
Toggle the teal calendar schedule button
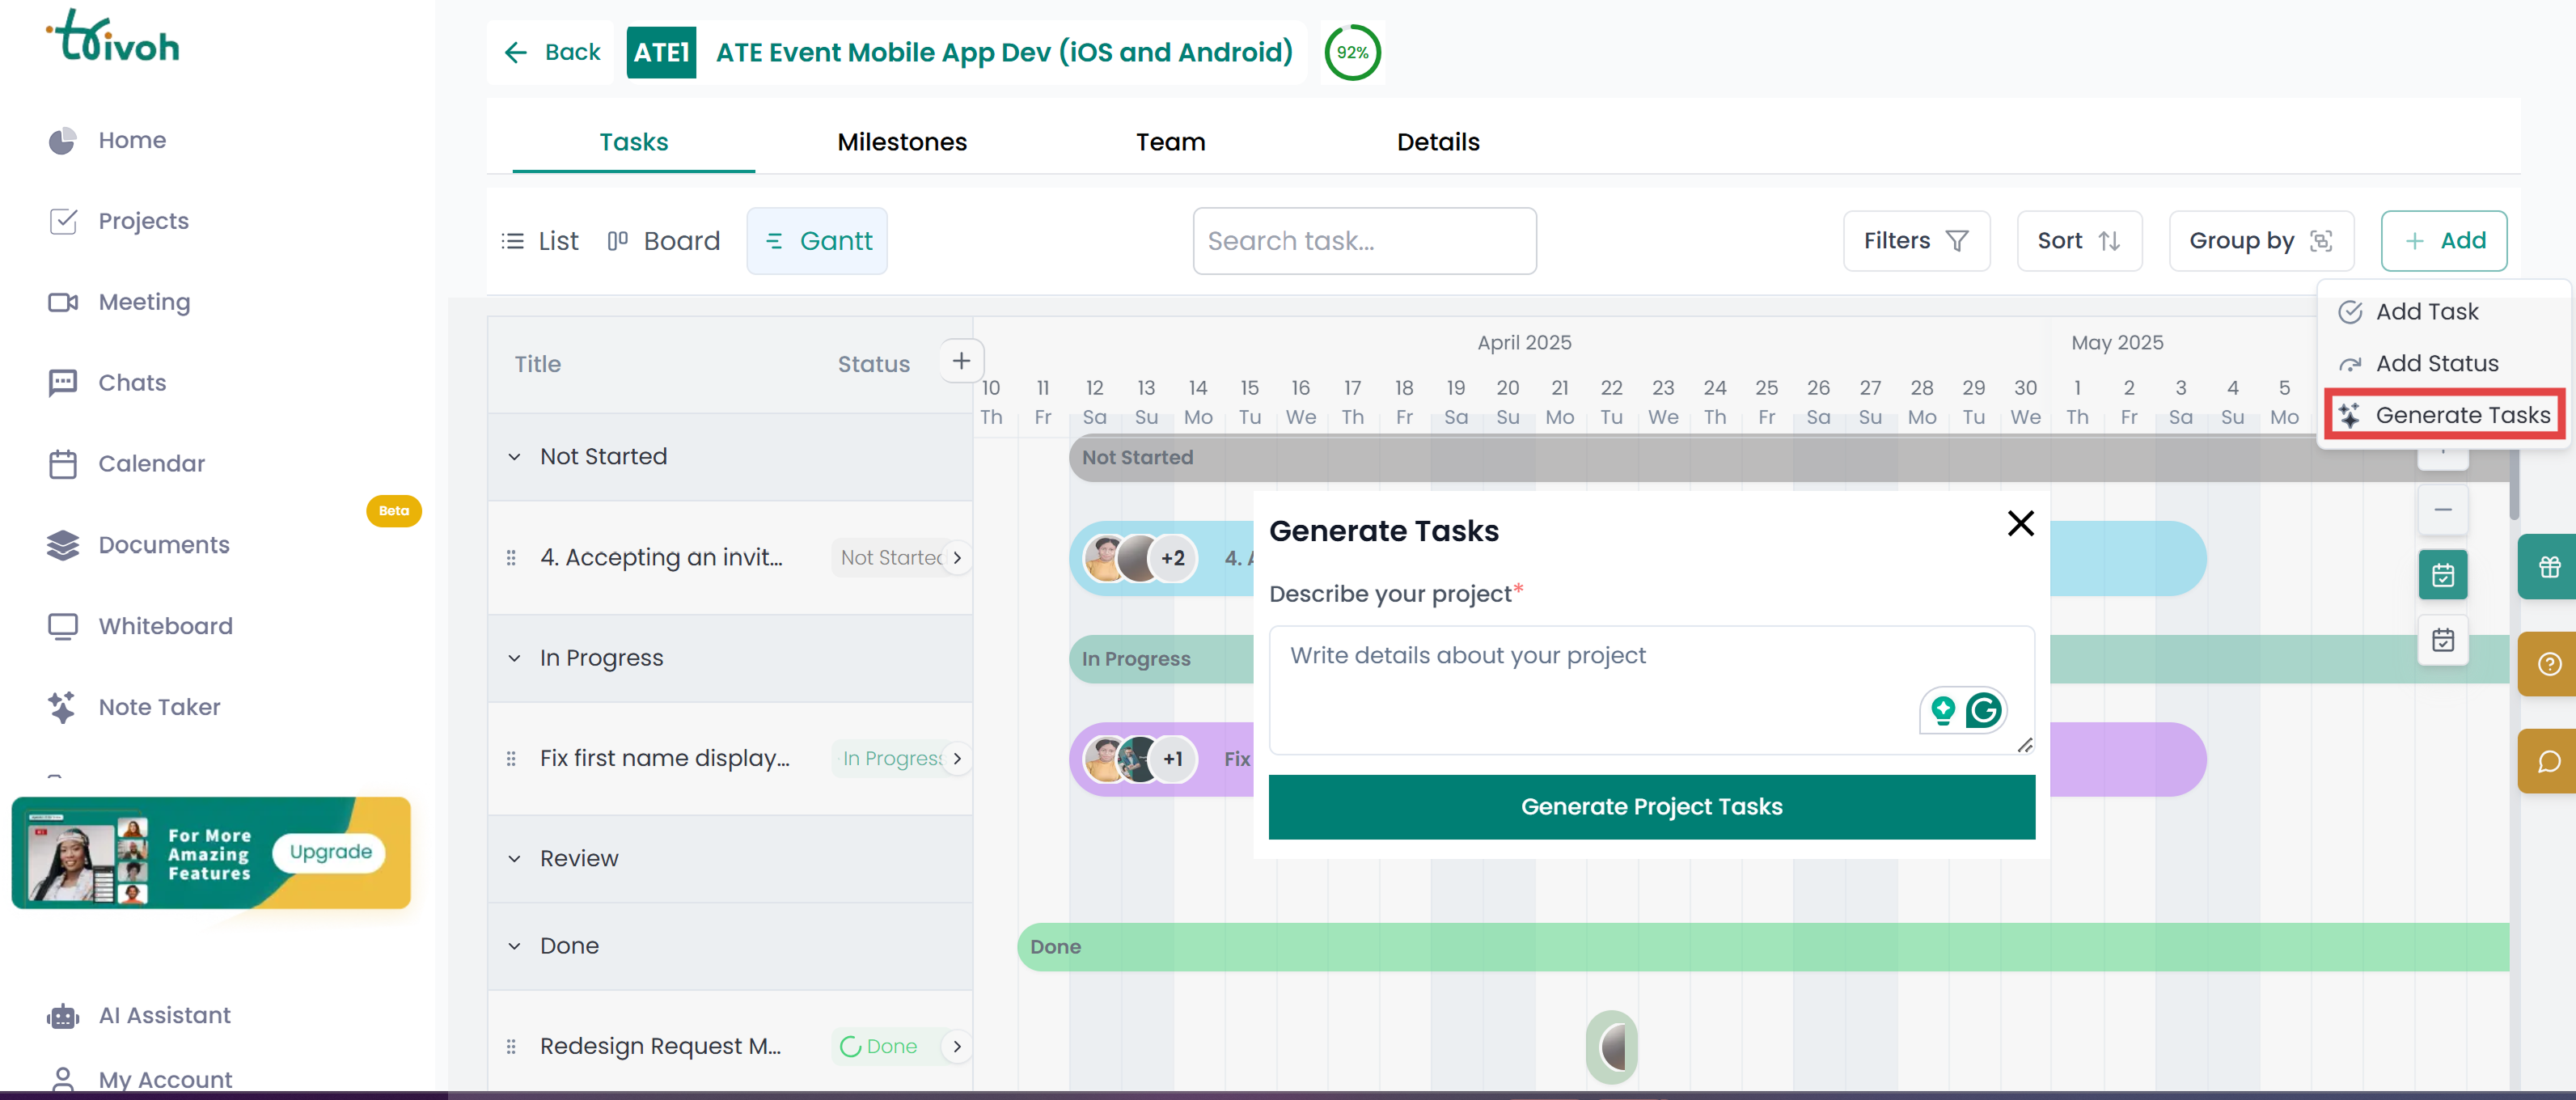[2443, 575]
